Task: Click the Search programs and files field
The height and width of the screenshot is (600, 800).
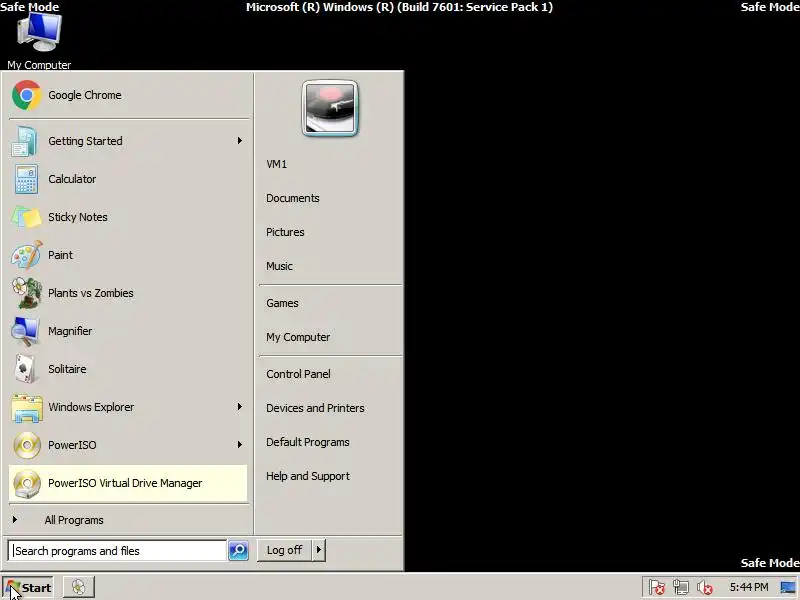Action: pos(117,551)
